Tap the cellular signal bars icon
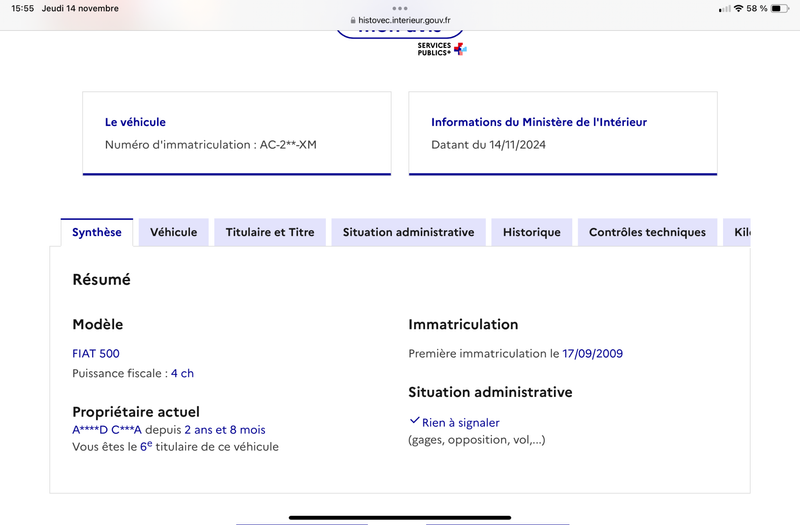800x525 pixels. tap(724, 9)
